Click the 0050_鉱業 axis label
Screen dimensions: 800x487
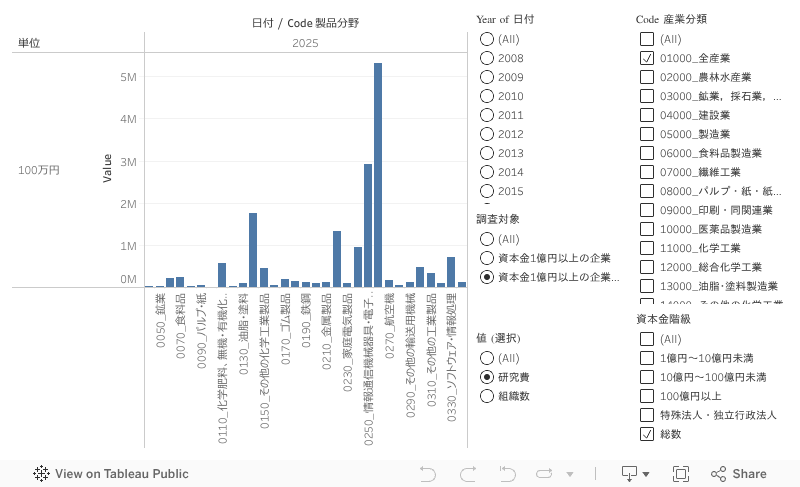[160, 320]
